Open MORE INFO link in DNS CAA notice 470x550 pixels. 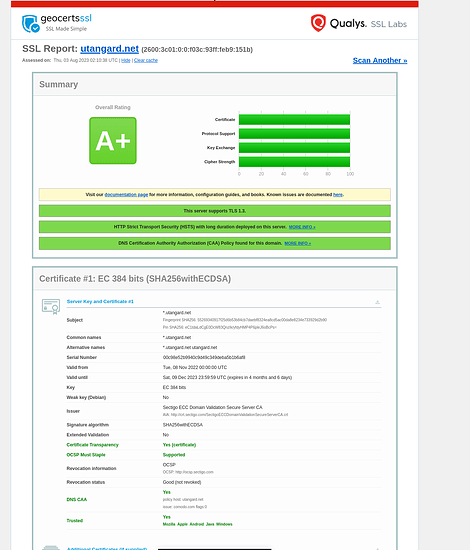click(297, 243)
